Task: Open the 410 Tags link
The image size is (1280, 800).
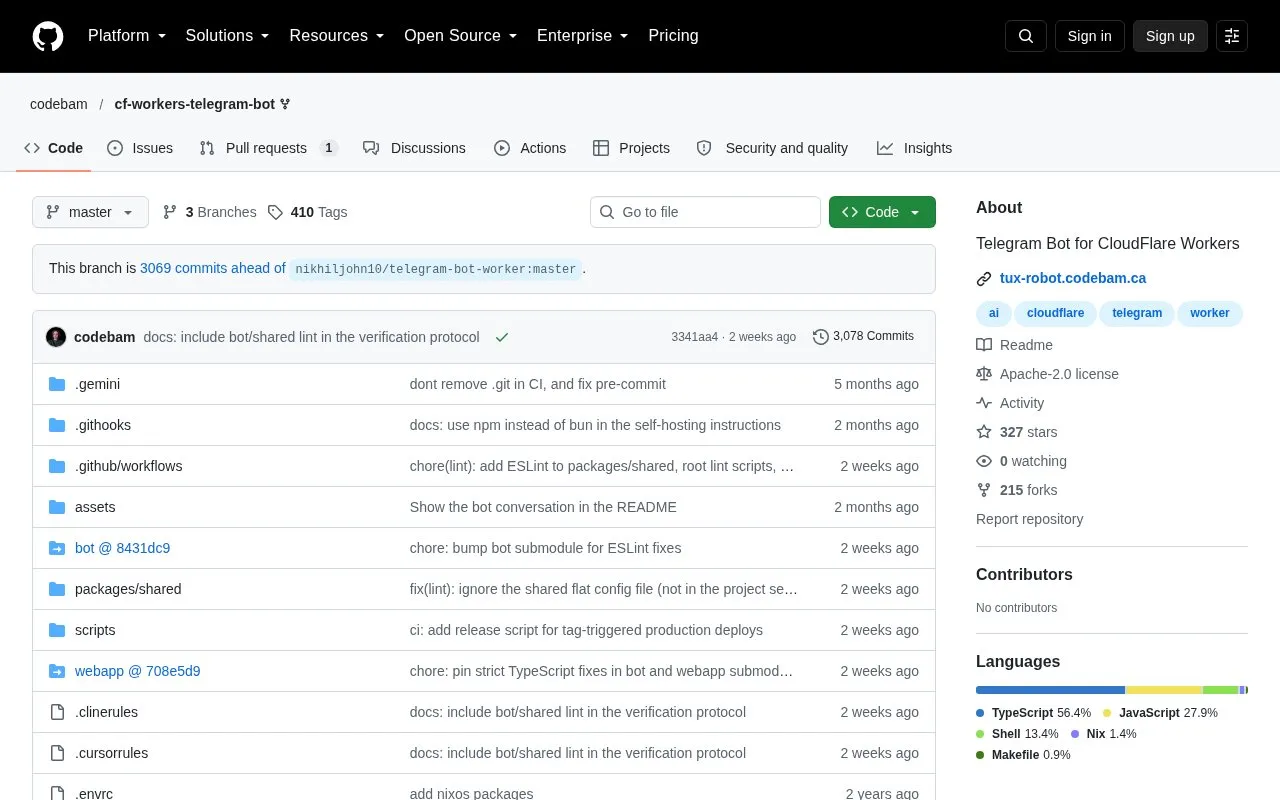Action: [308, 212]
